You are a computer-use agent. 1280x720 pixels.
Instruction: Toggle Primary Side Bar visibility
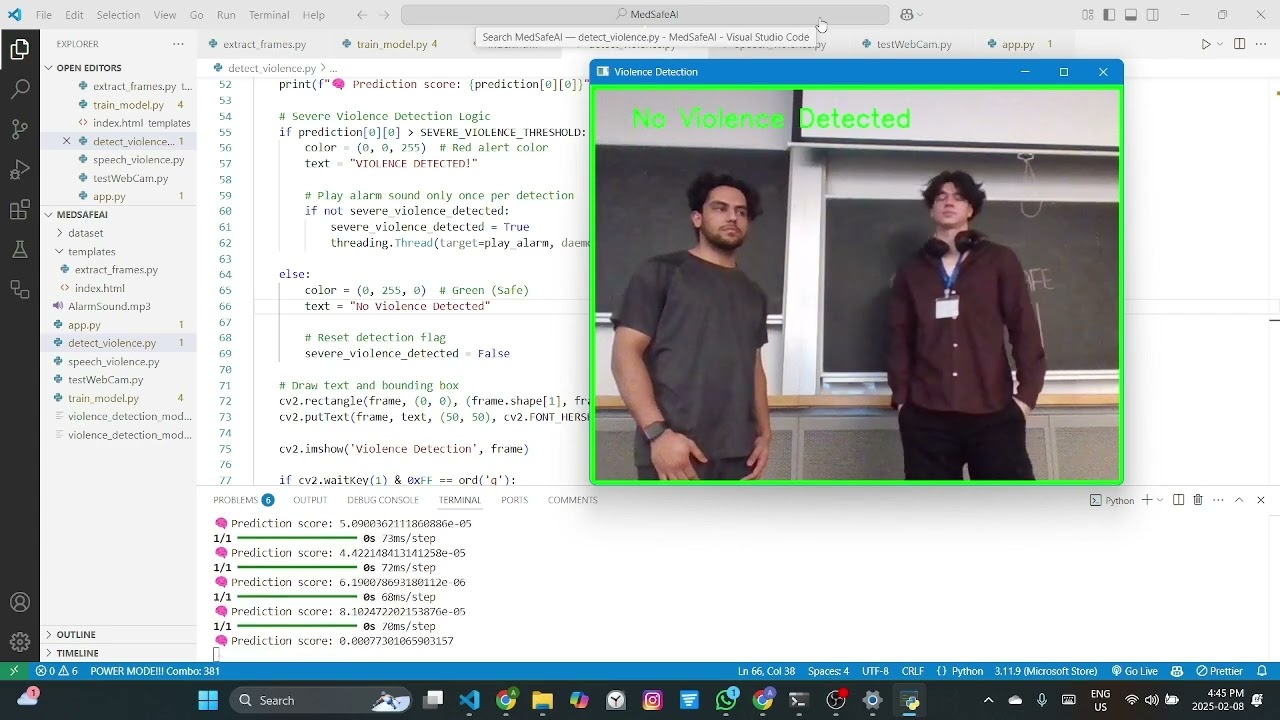coord(1109,15)
